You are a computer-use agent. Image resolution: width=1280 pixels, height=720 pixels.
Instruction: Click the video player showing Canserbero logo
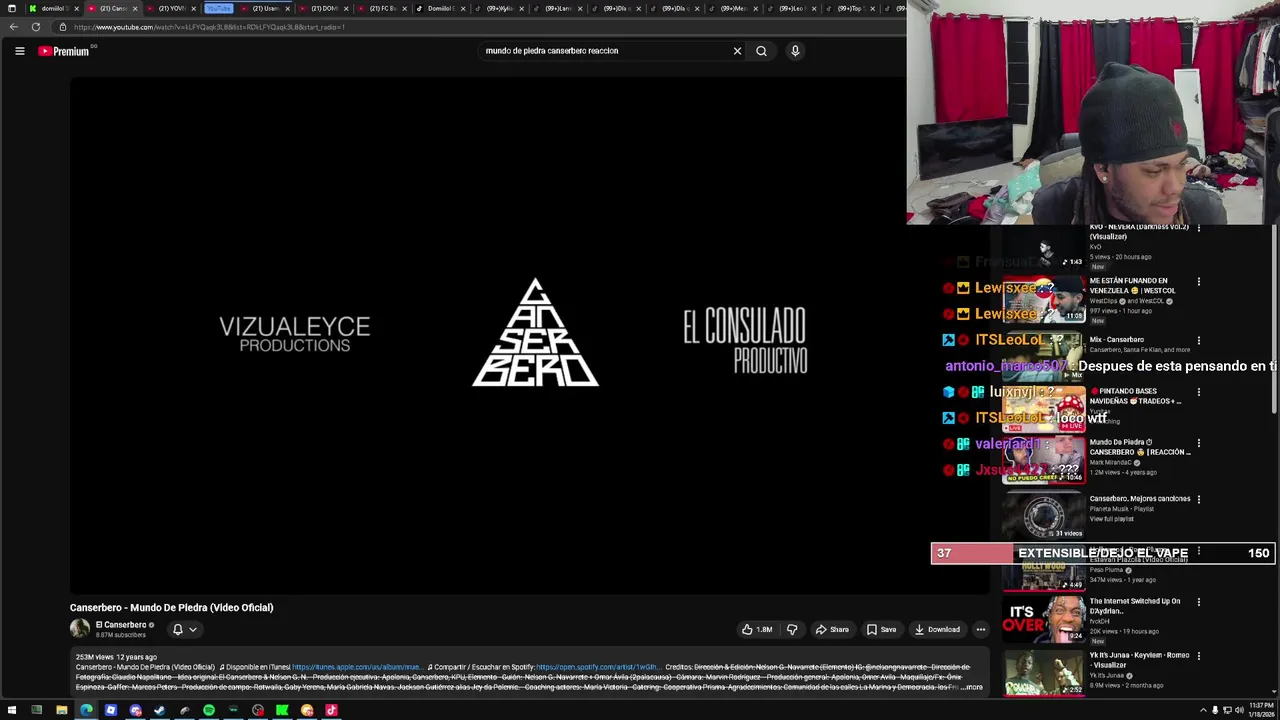tap(530, 335)
